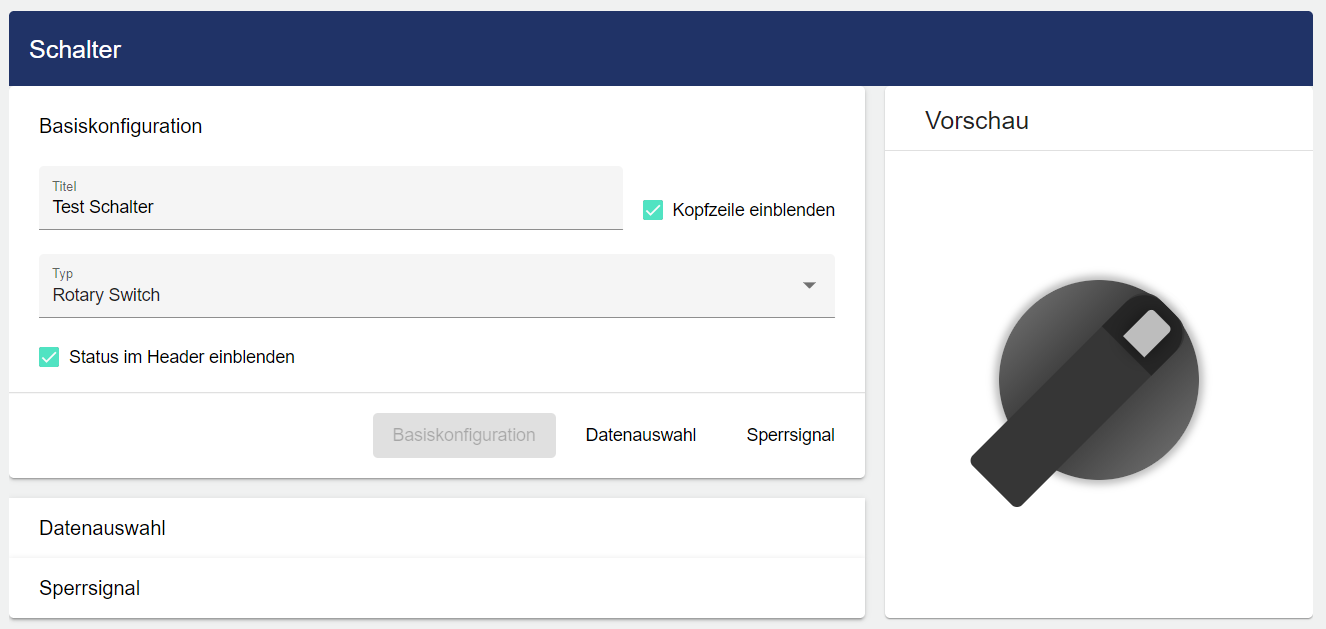This screenshot has width=1326, height=629.
Task: Toggle Status im Header einblenden checkbox
Action: pos(49,357)
